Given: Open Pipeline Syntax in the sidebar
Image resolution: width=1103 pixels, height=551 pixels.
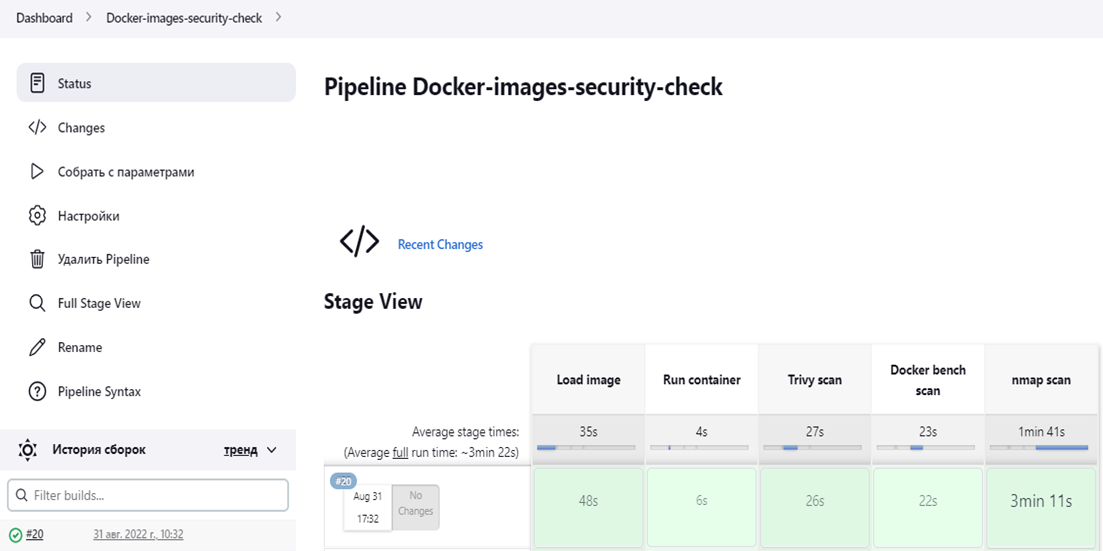Looking at the screenshot, I should coord(156,391).
